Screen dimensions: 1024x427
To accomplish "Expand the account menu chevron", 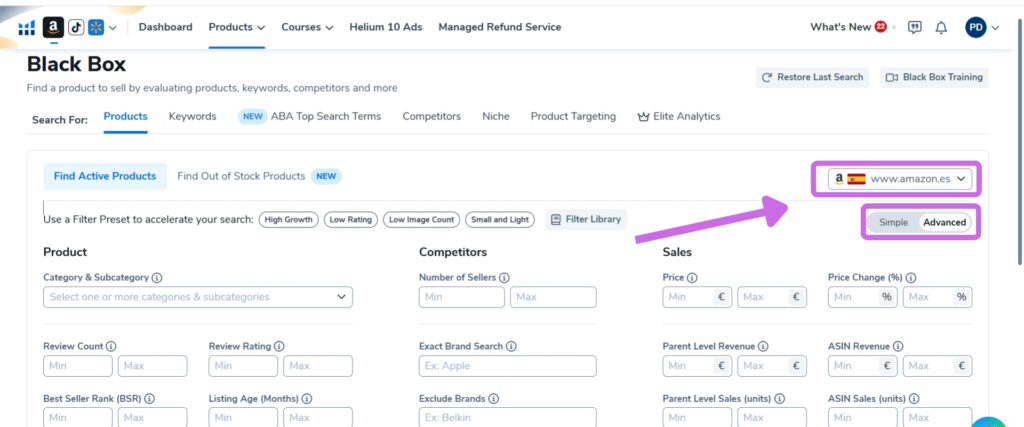I will (995, 27).
